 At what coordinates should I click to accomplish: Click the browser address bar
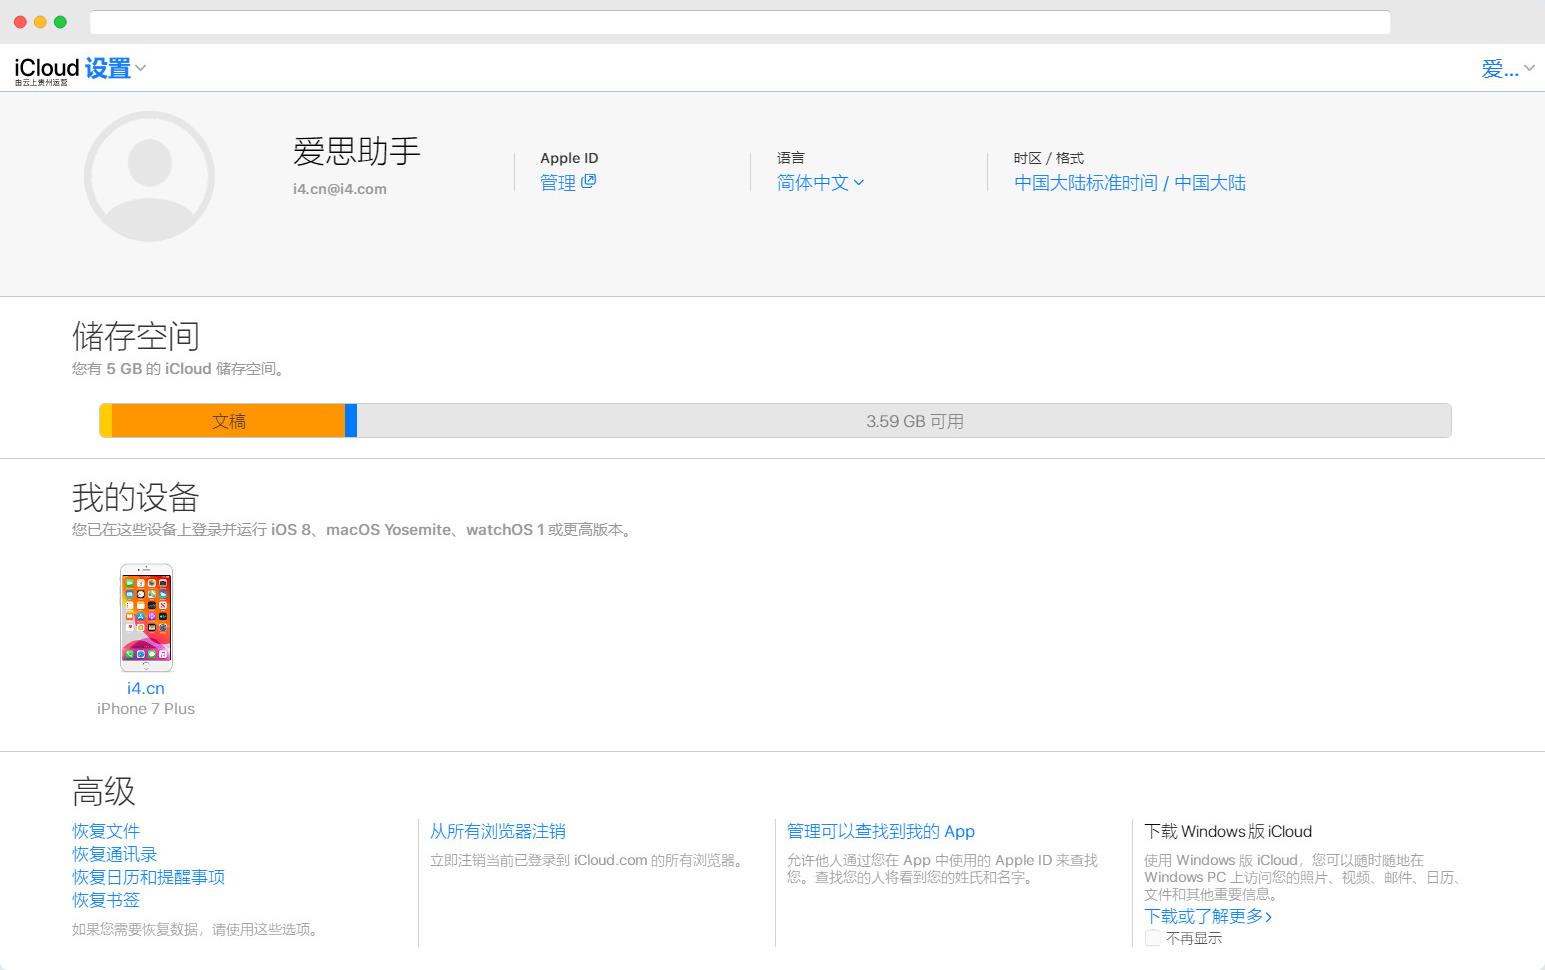(740, 21)
